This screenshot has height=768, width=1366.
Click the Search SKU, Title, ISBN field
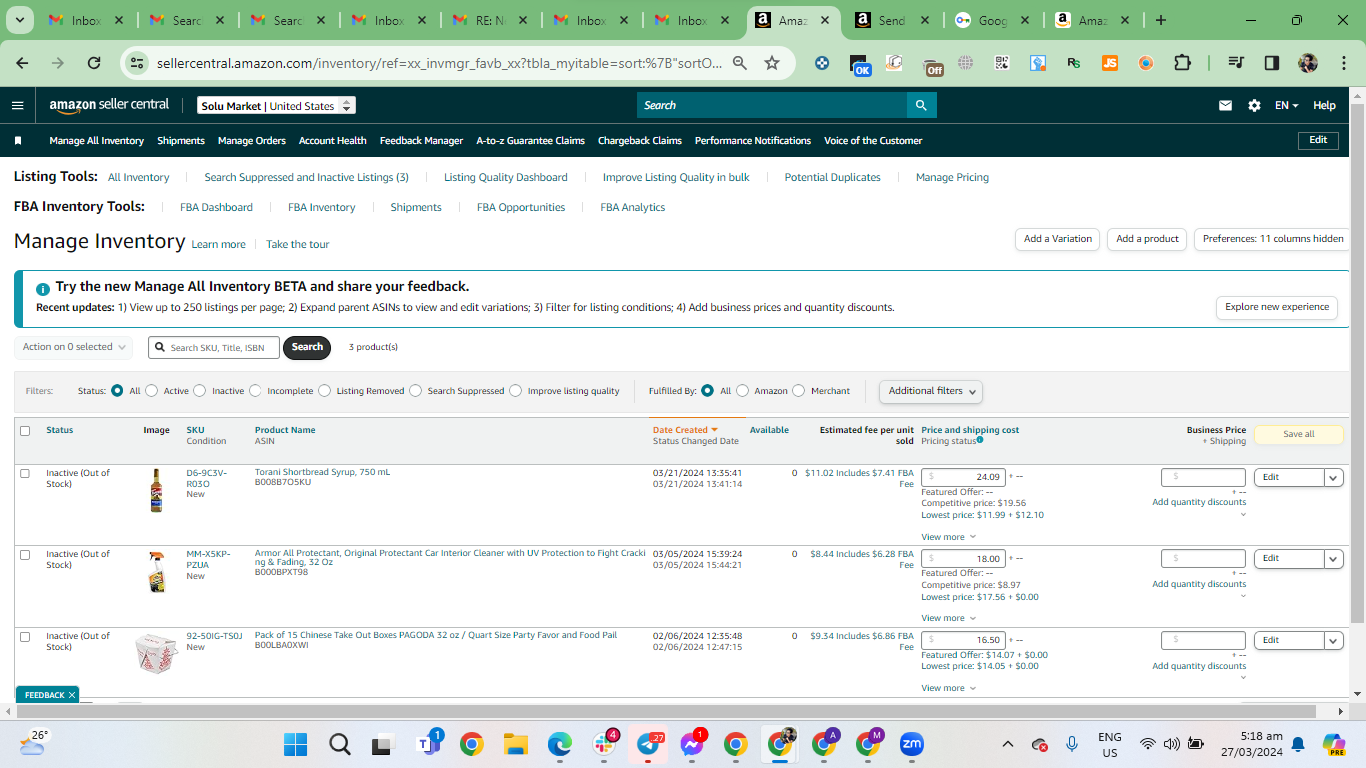click(x=214, y=347)
